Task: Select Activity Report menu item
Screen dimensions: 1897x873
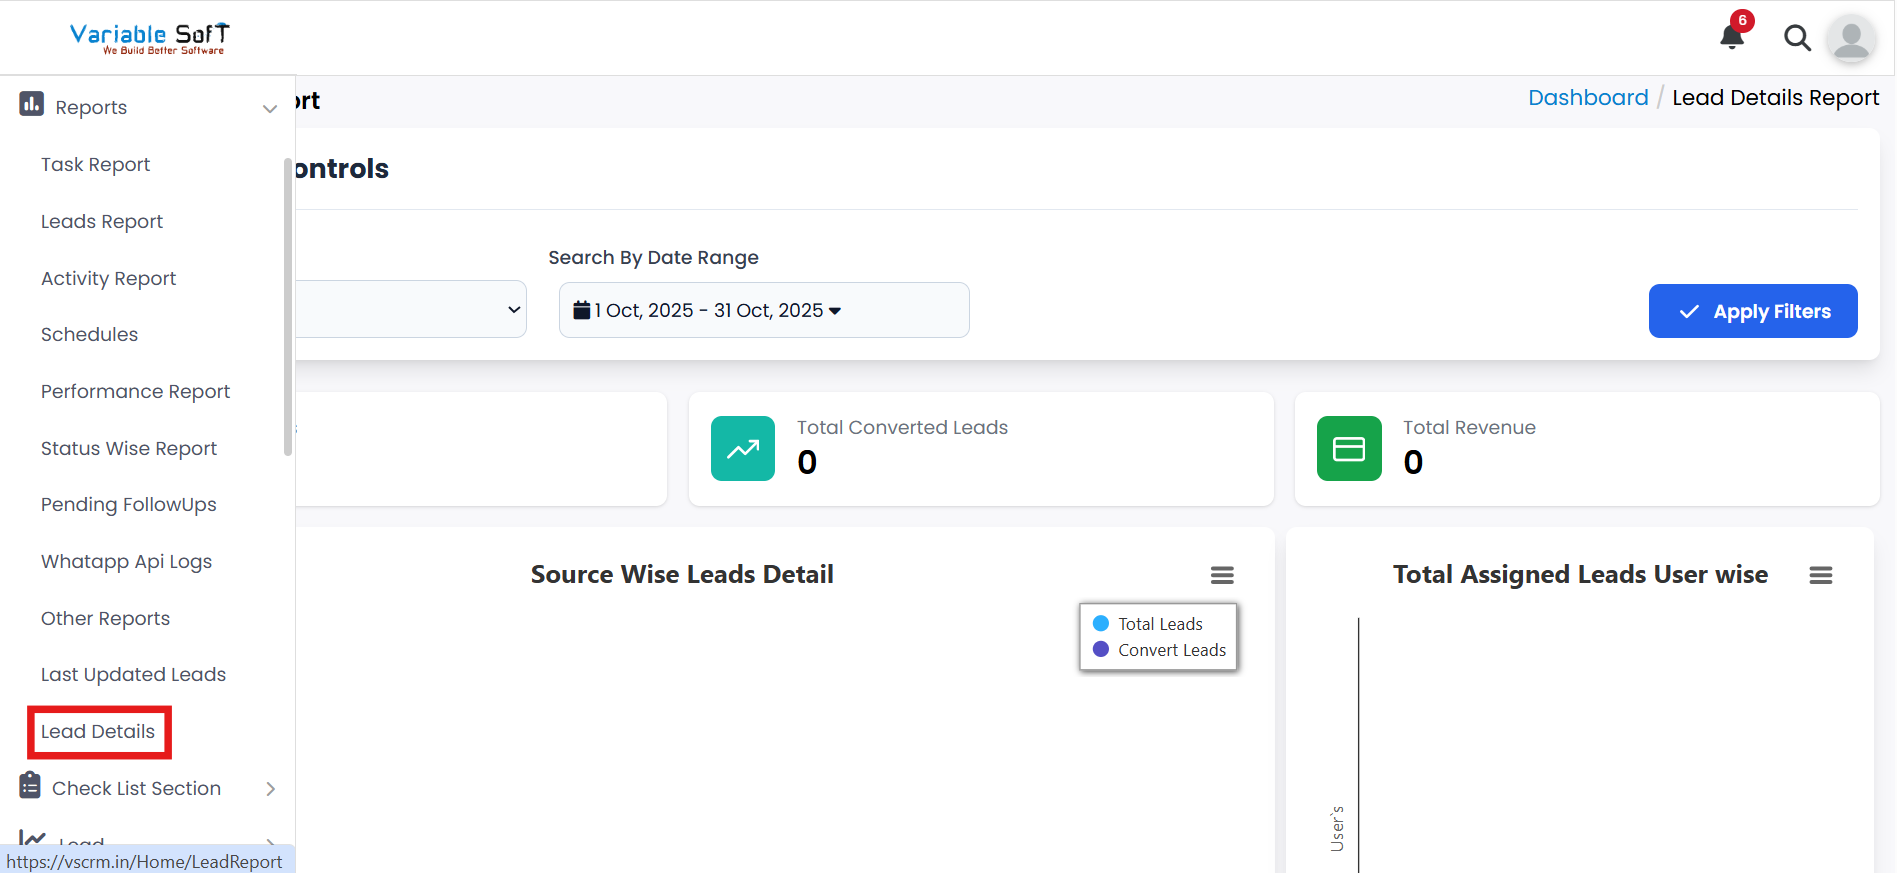Action: tap(108, 278)
